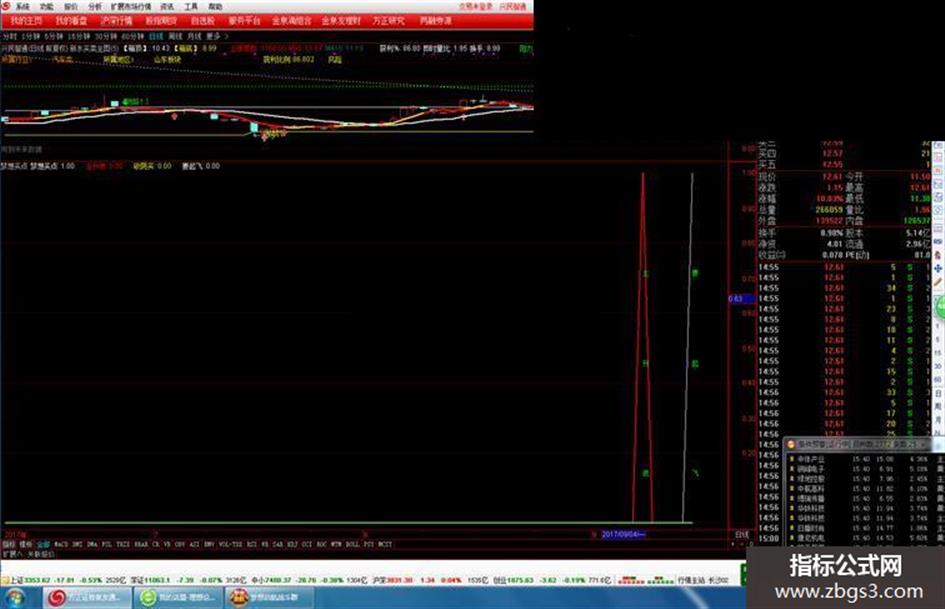
Task: Switch chart to 15分钟 period
Action: (79, 36)
